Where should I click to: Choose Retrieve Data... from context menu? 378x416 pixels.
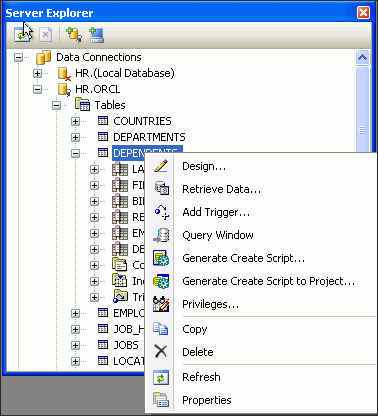(260, 189)
